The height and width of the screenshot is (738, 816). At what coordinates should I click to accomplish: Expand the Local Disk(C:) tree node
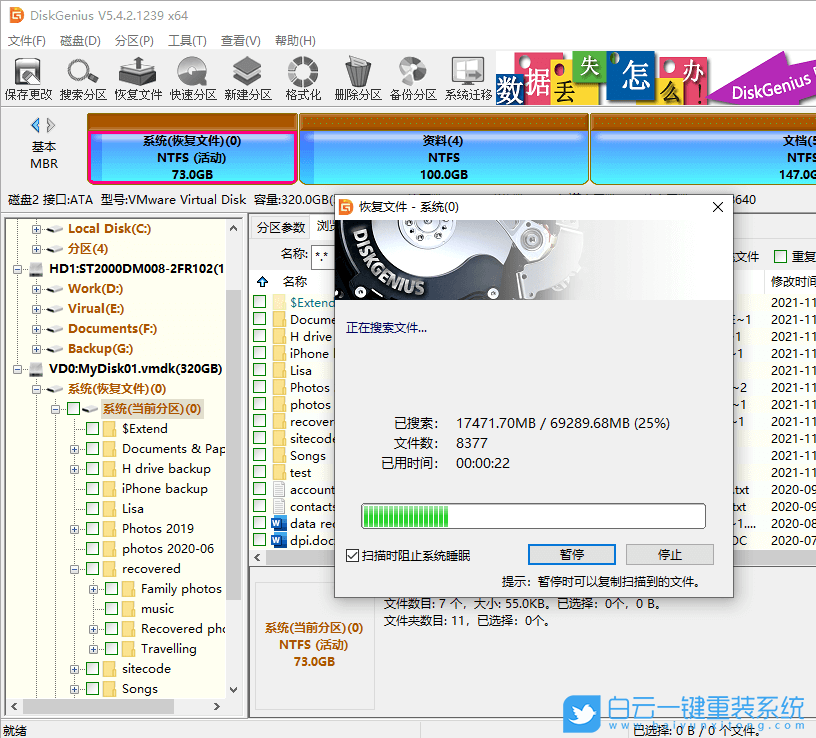(x=36, y=229)
